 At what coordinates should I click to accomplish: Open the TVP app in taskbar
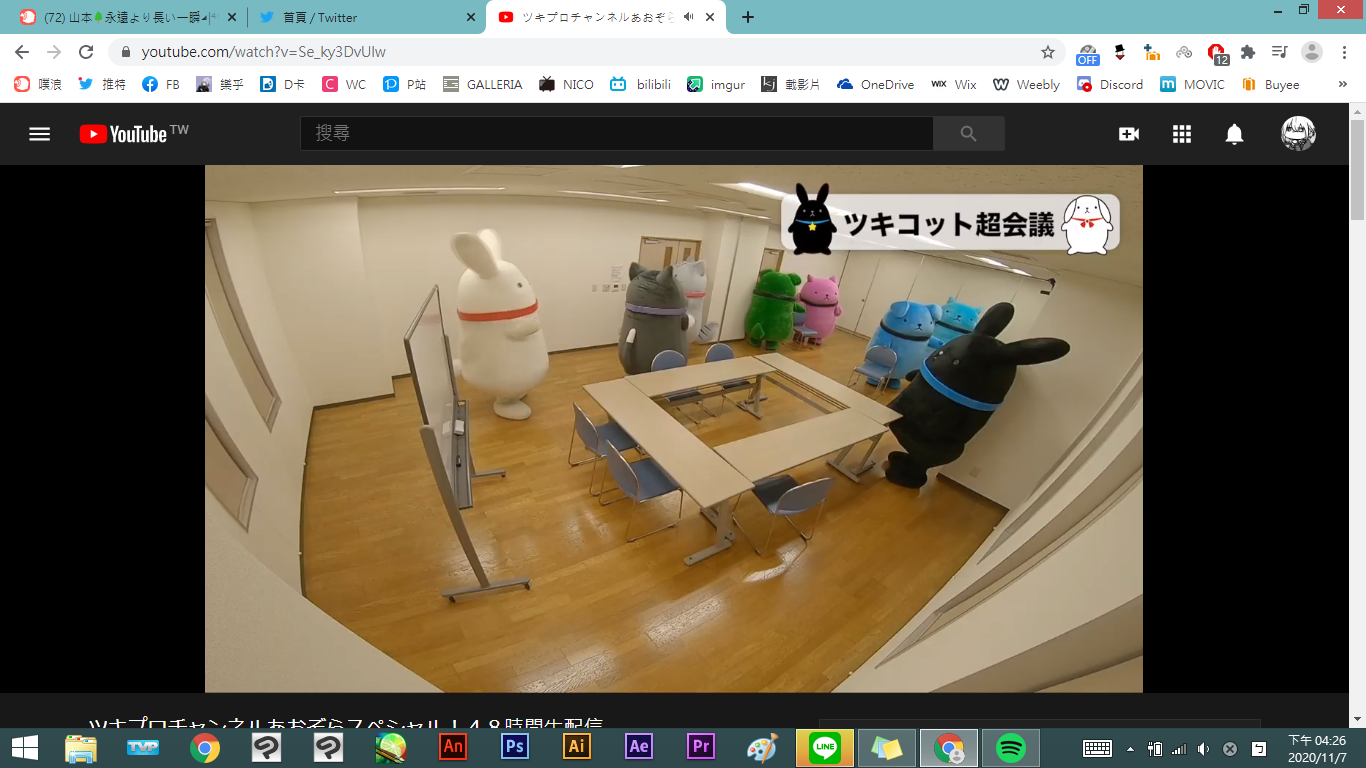[143, 747]
